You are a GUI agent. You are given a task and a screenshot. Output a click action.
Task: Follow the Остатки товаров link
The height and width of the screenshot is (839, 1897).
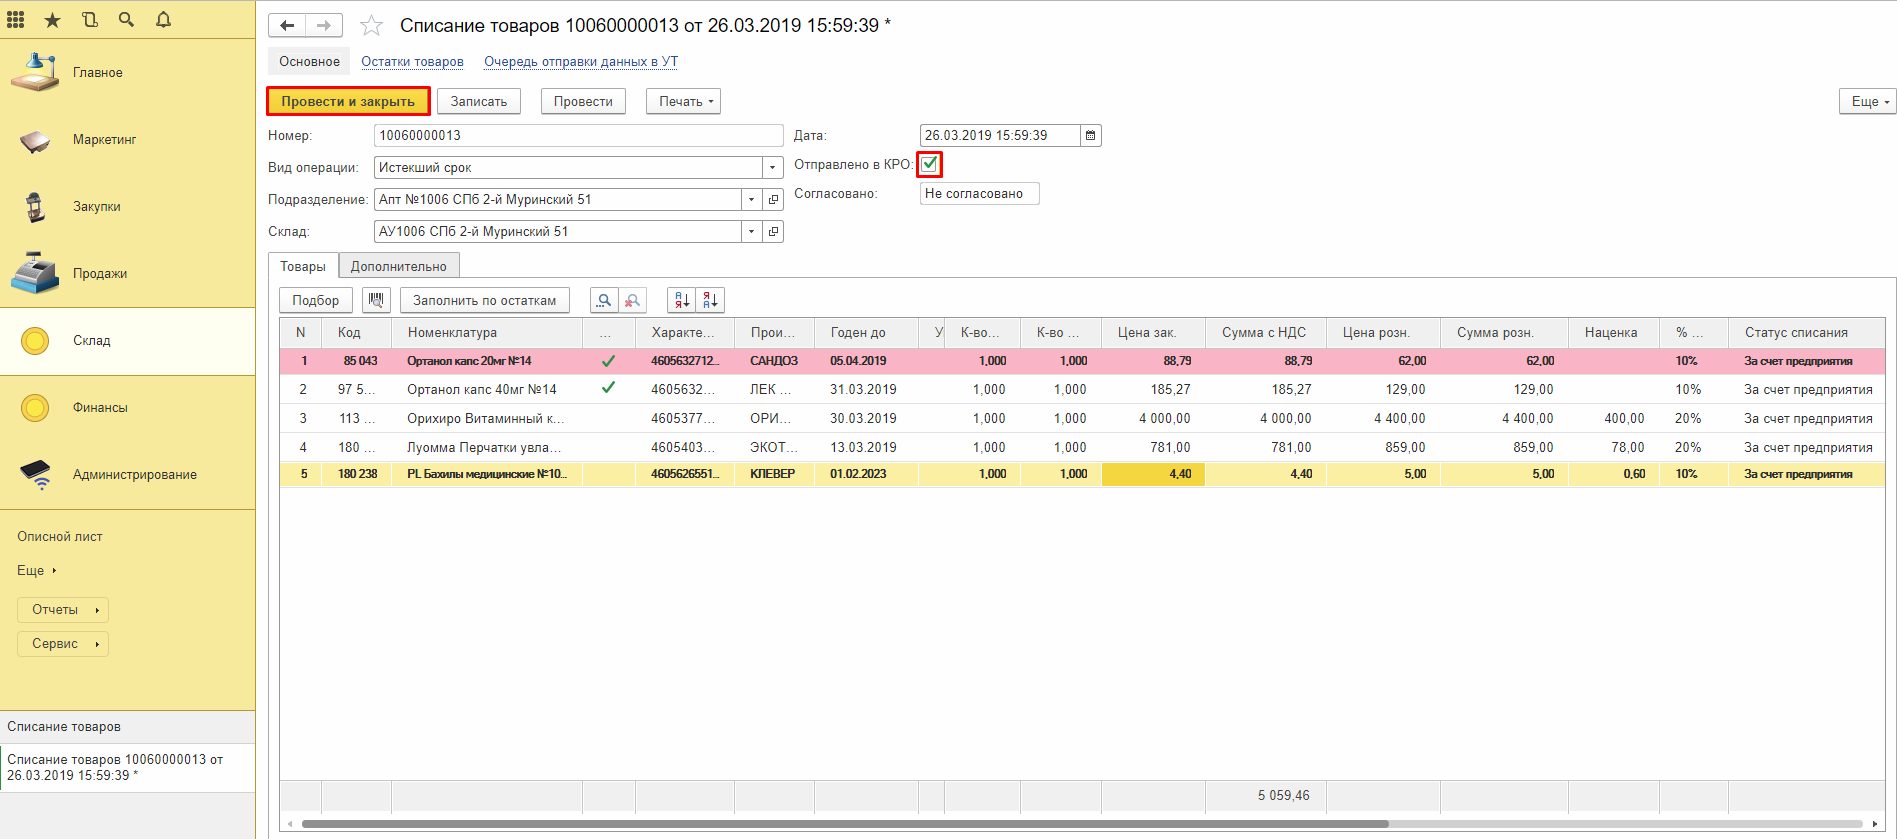412,62
